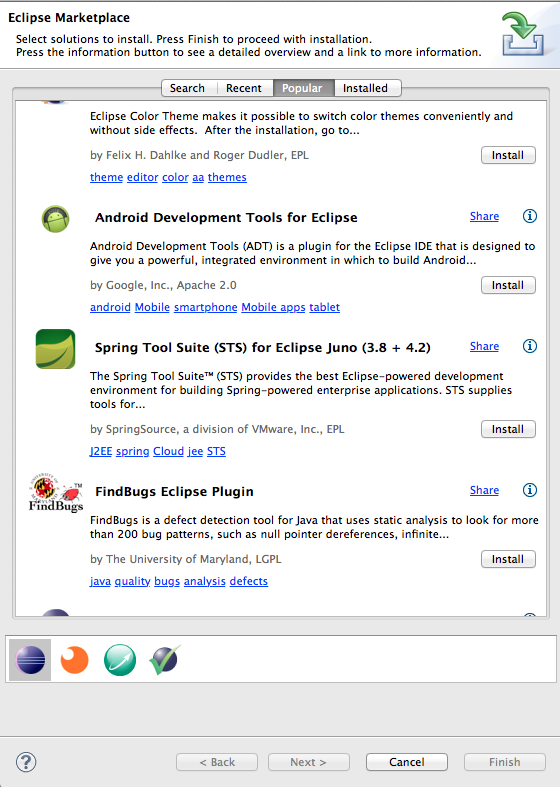Open the 'analysis' tag link
Image resolution: width=560 pixels, height=787 pixels.
pyautogui.click(x=205, y=581)
